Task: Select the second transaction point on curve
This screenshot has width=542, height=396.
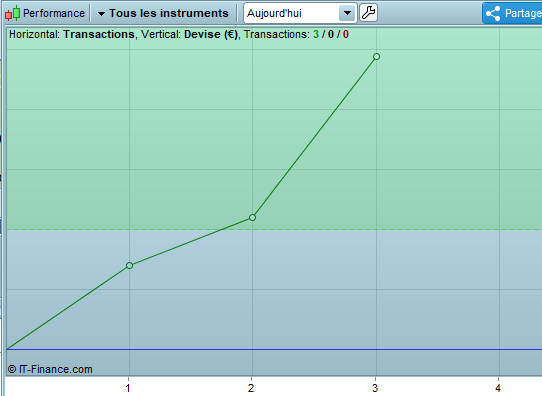Action: click(252, 217)
